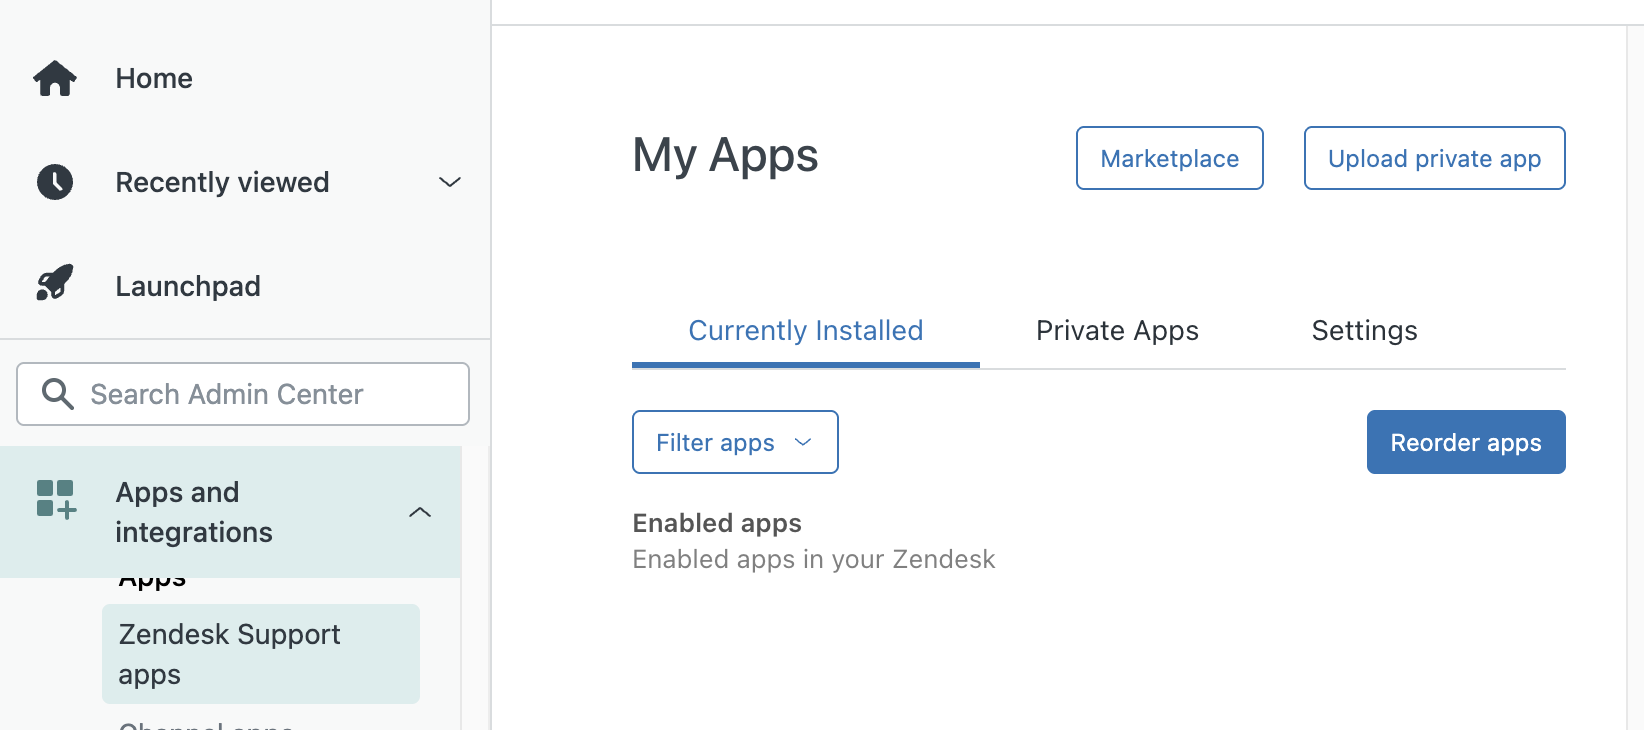1644x730 pixels.
Task: Click Upload private app
Action: coord(1434,158)
